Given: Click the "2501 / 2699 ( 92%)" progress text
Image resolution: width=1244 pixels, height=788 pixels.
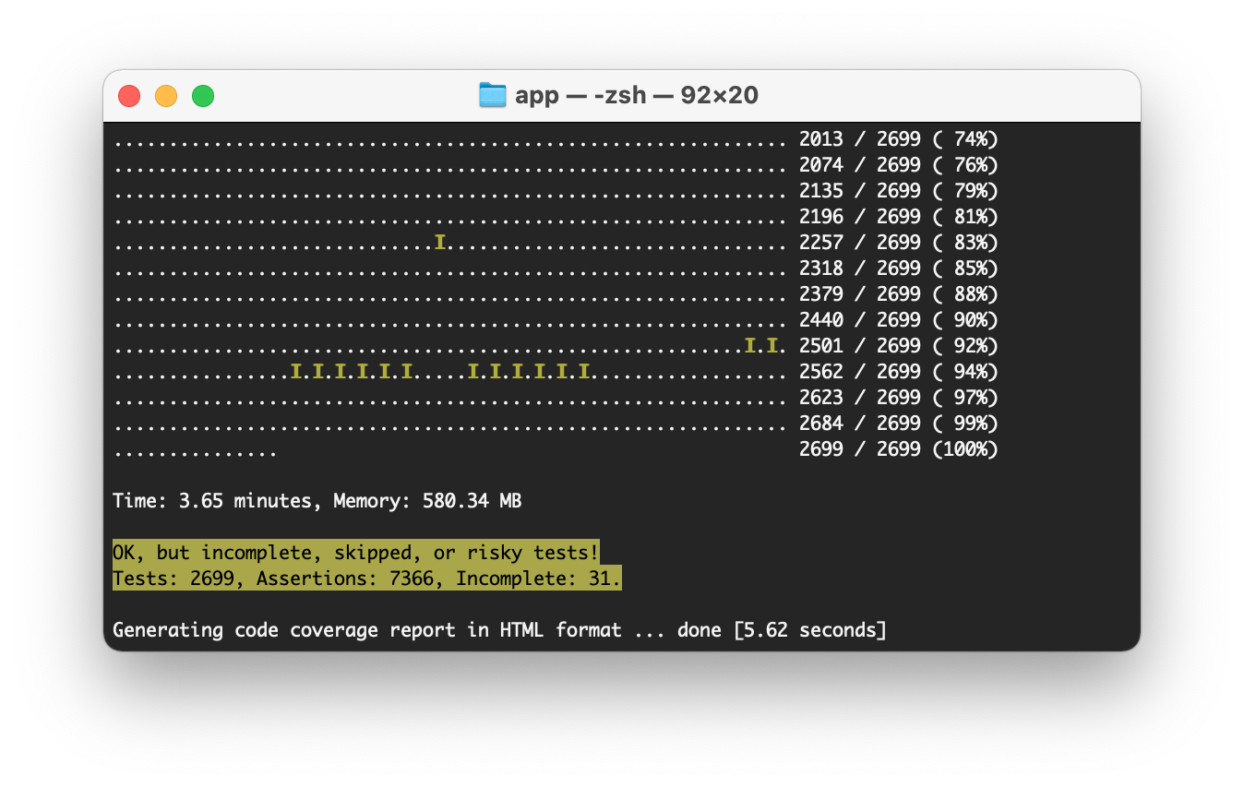Looking at the screenshot, I should tap(898, 346).
